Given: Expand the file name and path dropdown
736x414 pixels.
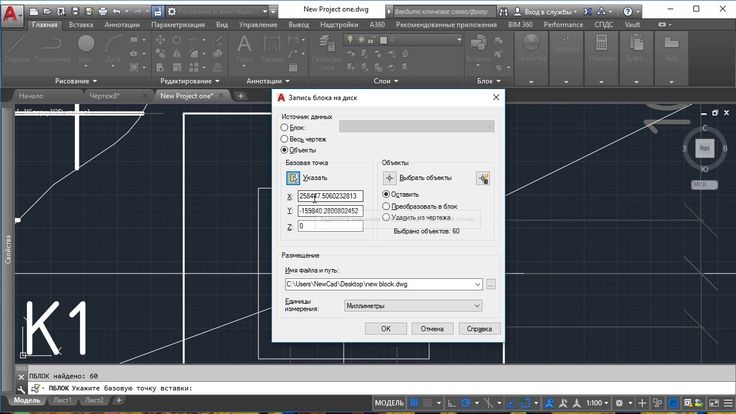Looking at the screenshot, I should pyautogui.click(x=478, y=285).
